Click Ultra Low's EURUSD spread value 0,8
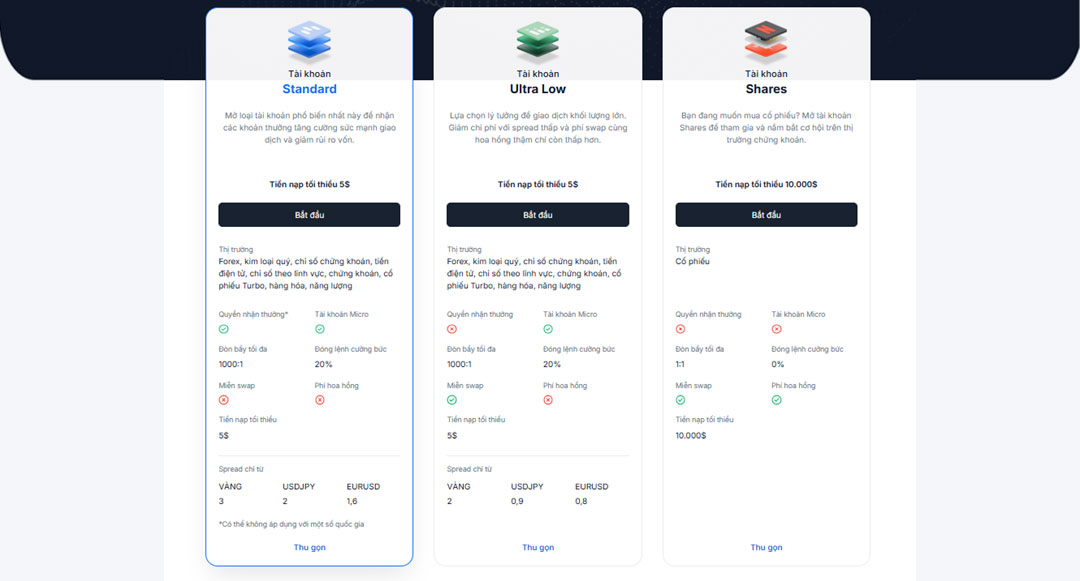The height and width of the screenshot is (581, 1080). coord(581,501)
